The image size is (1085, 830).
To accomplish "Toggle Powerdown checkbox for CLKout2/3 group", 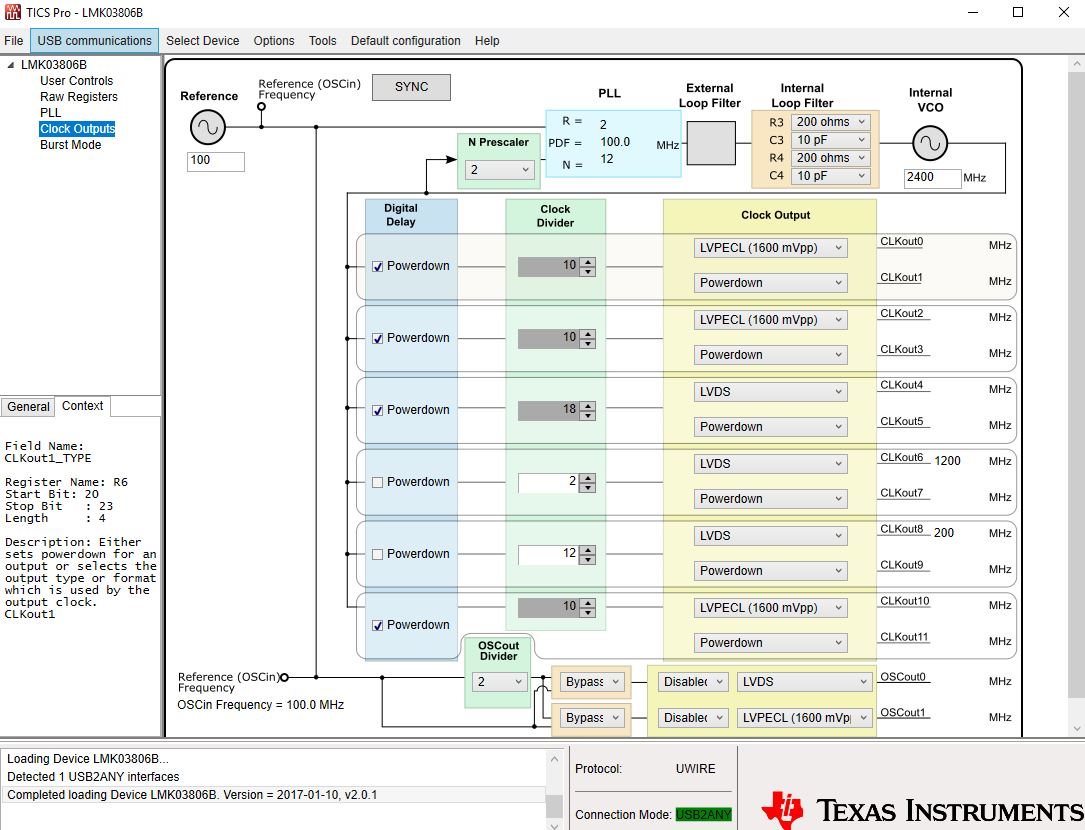I will [378, 339].
